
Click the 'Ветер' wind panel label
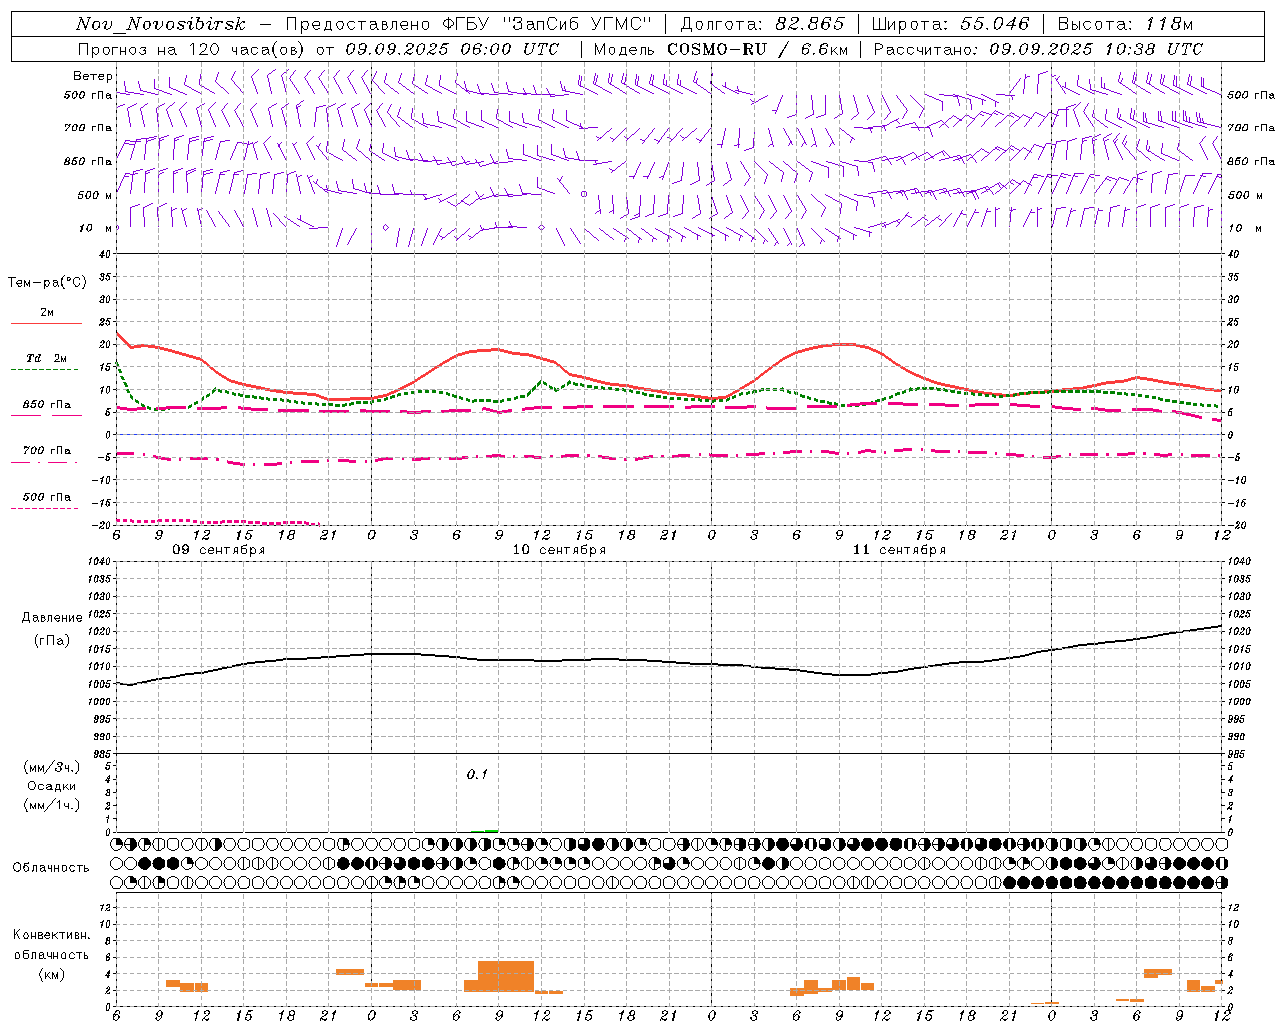pyautogui.click(x=92, y=76)
